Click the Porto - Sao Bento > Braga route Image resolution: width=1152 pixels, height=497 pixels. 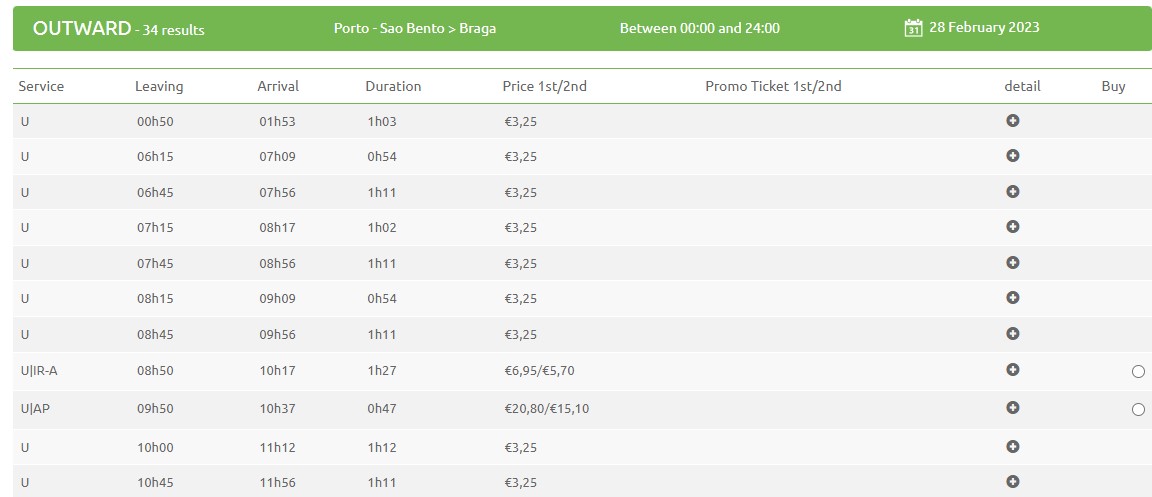click(414, 29)
